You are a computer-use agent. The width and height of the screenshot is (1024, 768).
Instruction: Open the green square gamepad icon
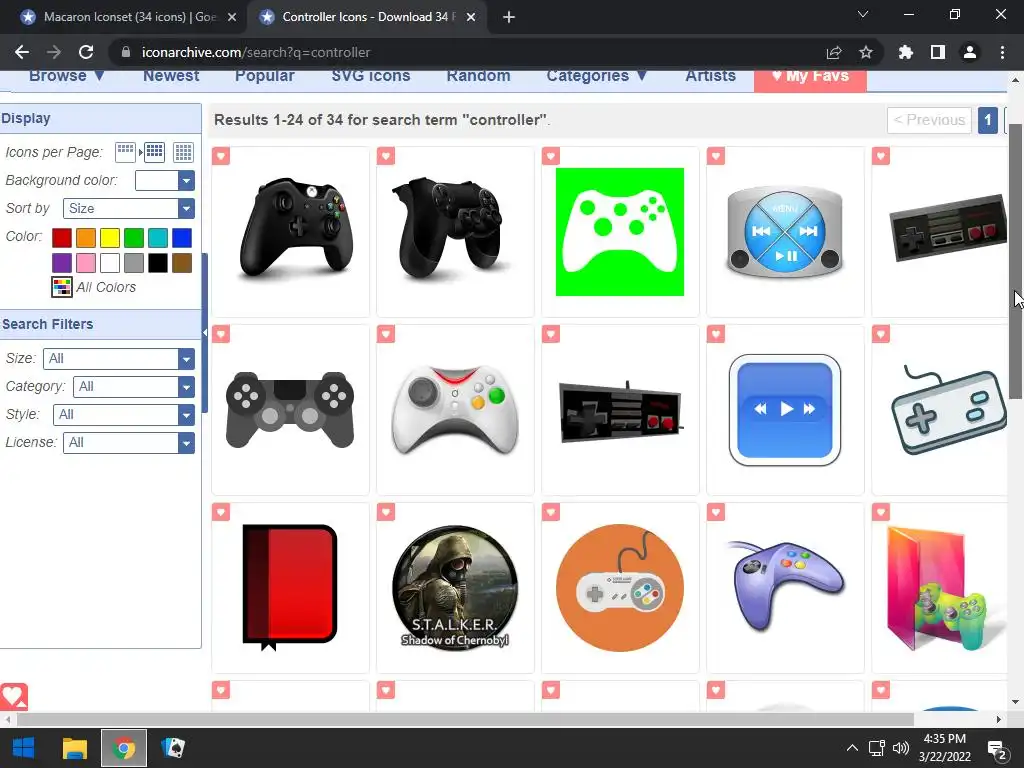tap(620, 232)
